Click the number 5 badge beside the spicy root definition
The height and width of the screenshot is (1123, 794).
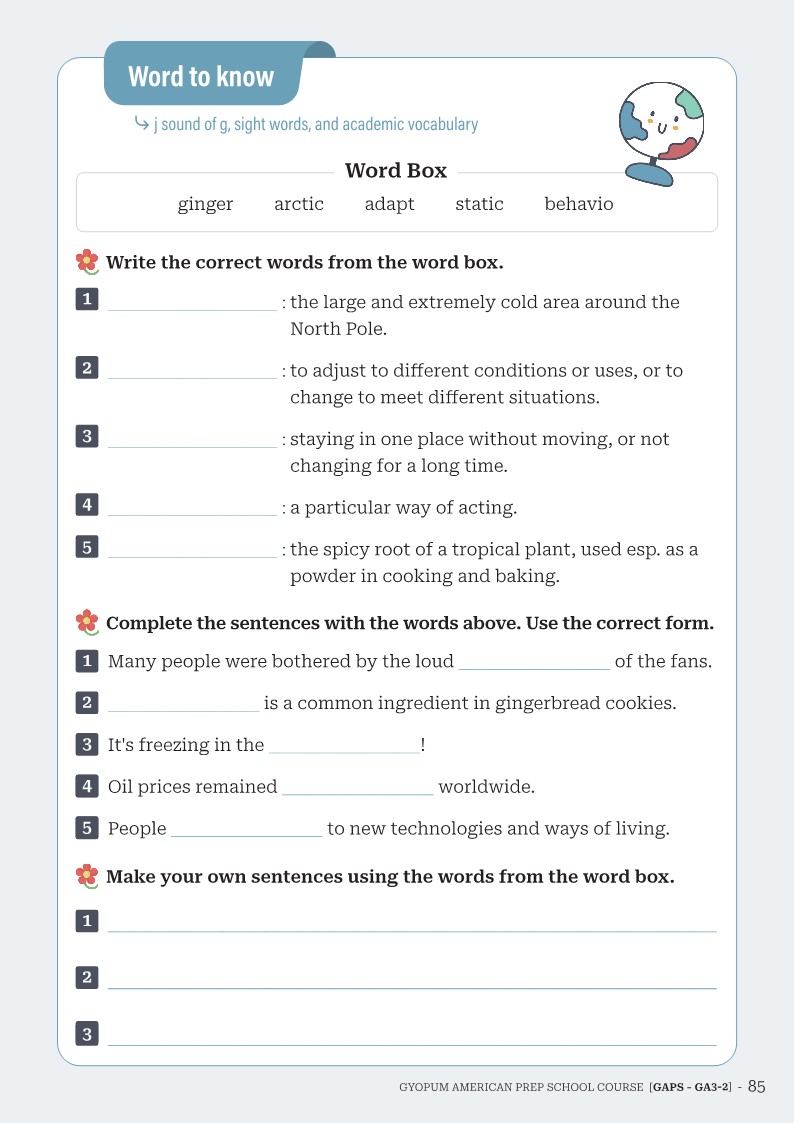coord(87,547)
